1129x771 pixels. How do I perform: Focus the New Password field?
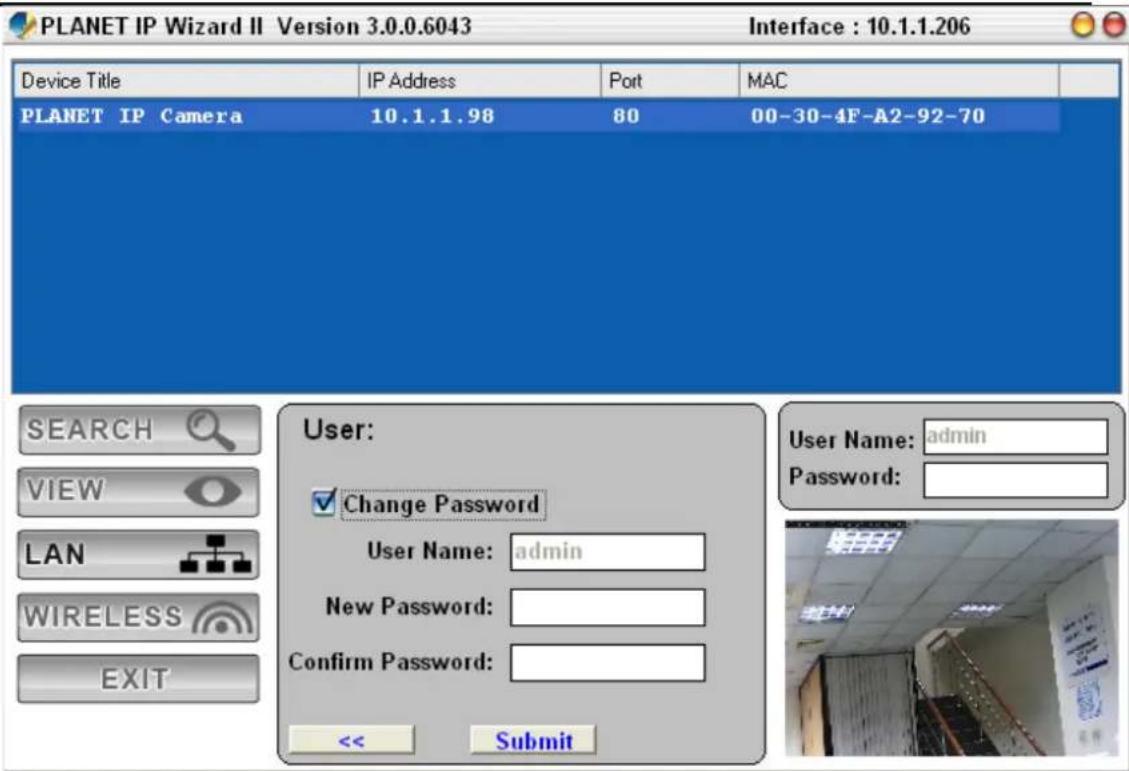click(608, 607)
